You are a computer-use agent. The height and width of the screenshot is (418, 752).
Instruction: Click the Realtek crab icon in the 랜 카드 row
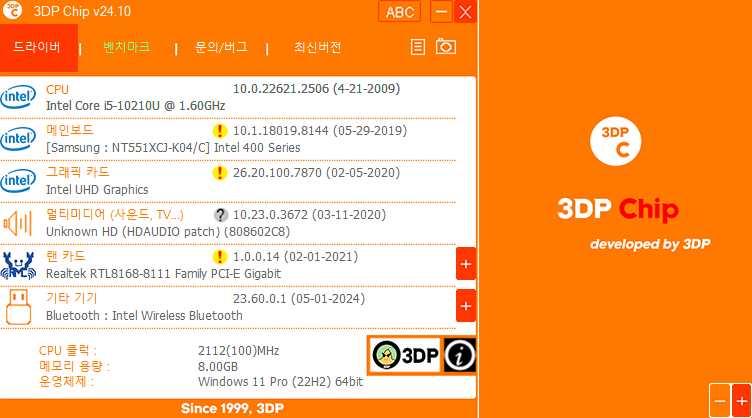pyautogui.click(x=18, y=265)
